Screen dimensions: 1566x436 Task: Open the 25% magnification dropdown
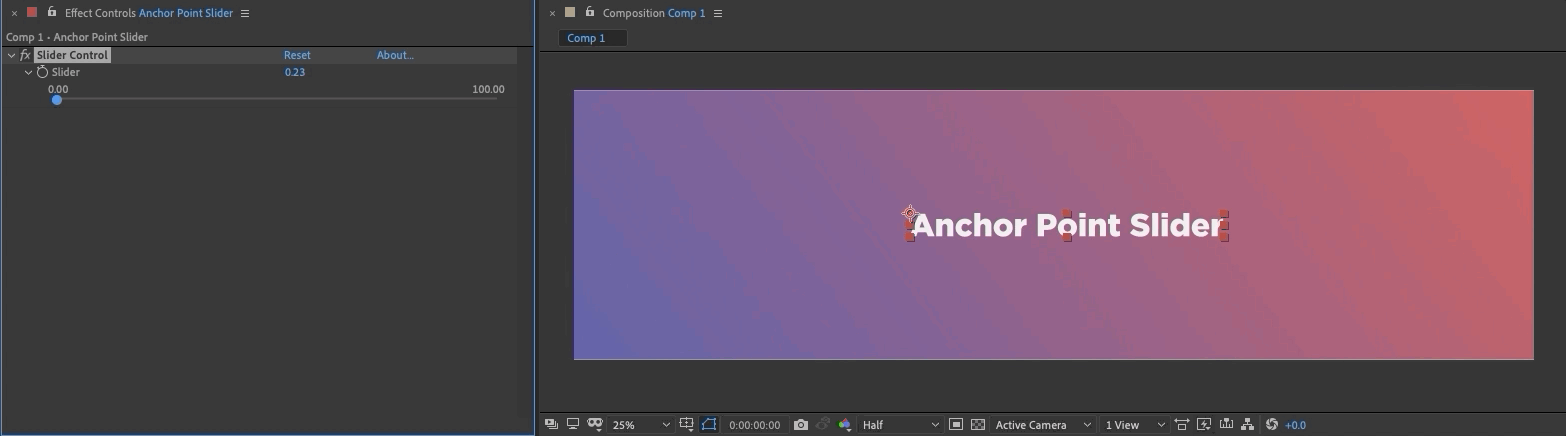coord(641,425)
